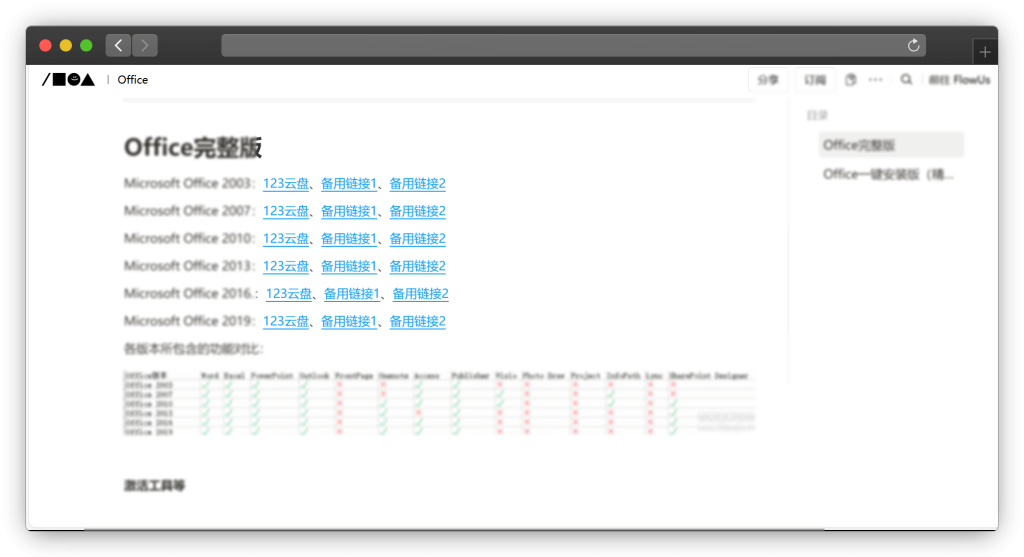Click the FlowUs logo in header

pyautogui.click(x=68, y=80)
